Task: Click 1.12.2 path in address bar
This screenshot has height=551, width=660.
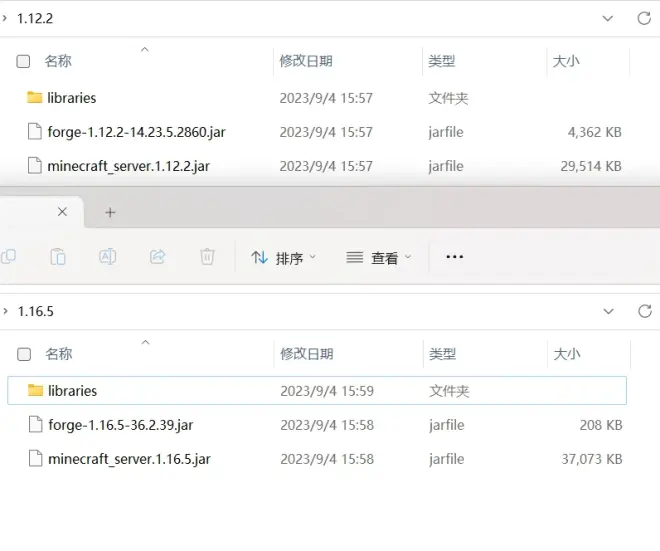Action: [x=35, y=19]
